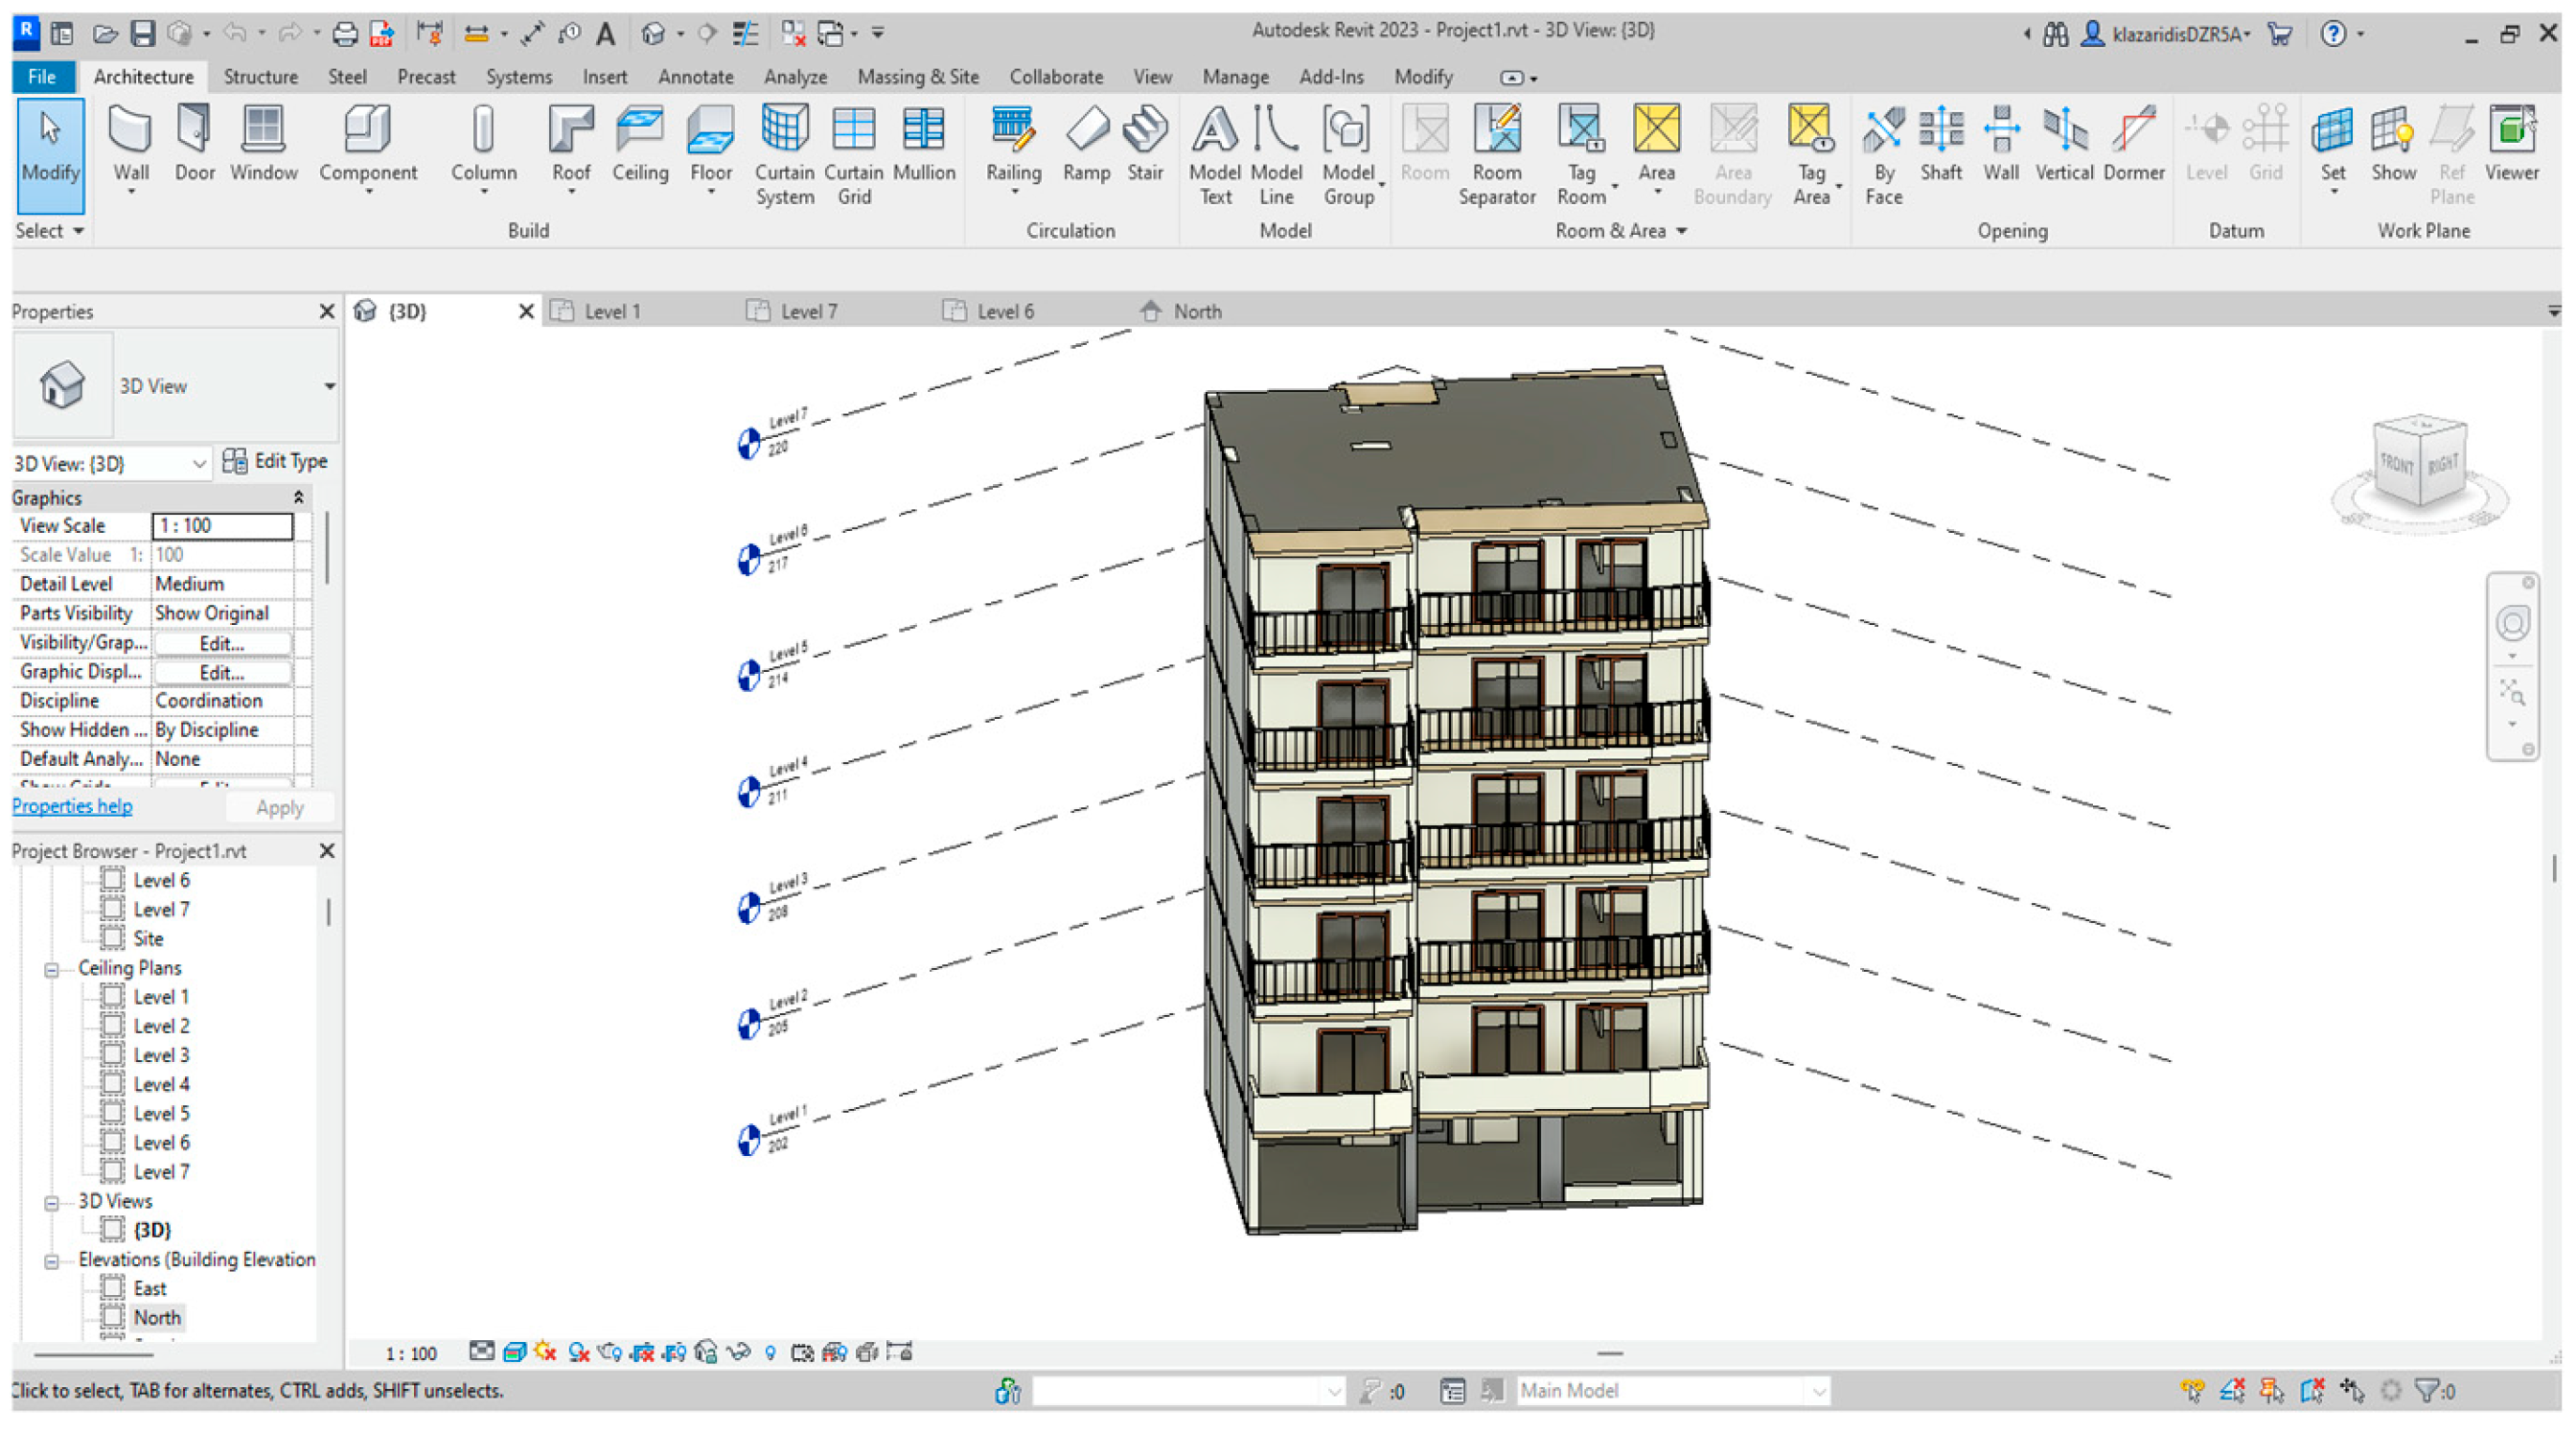
Task: Click the Edit Type button
Action: [x=276, y=461]
